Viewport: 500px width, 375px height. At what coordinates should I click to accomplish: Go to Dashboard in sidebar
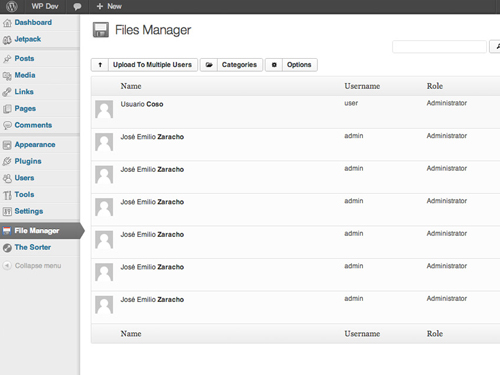33,22
